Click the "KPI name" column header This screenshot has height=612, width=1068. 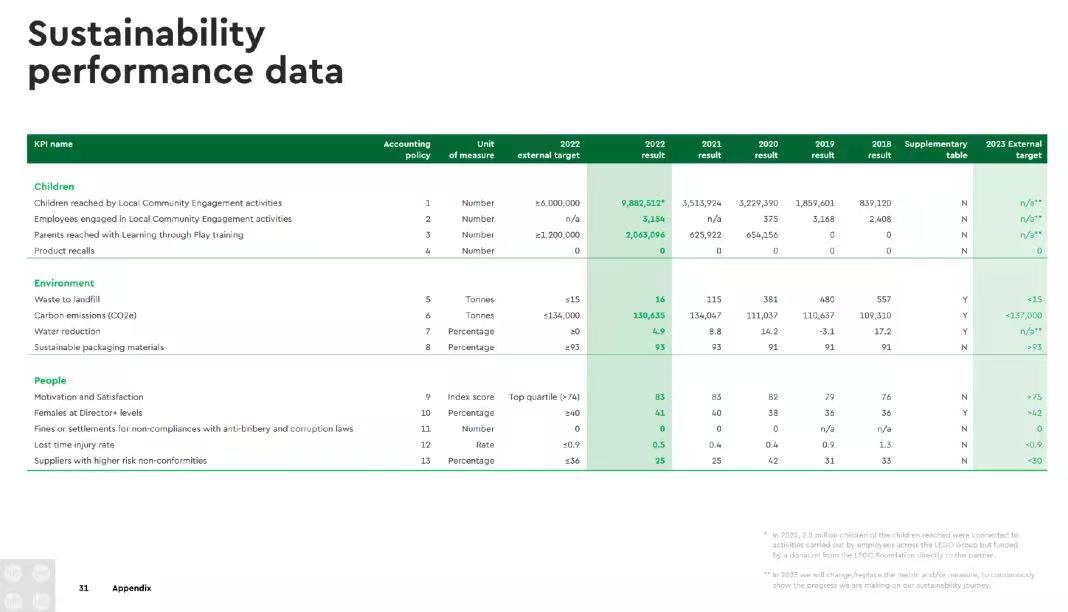(53, 144)
